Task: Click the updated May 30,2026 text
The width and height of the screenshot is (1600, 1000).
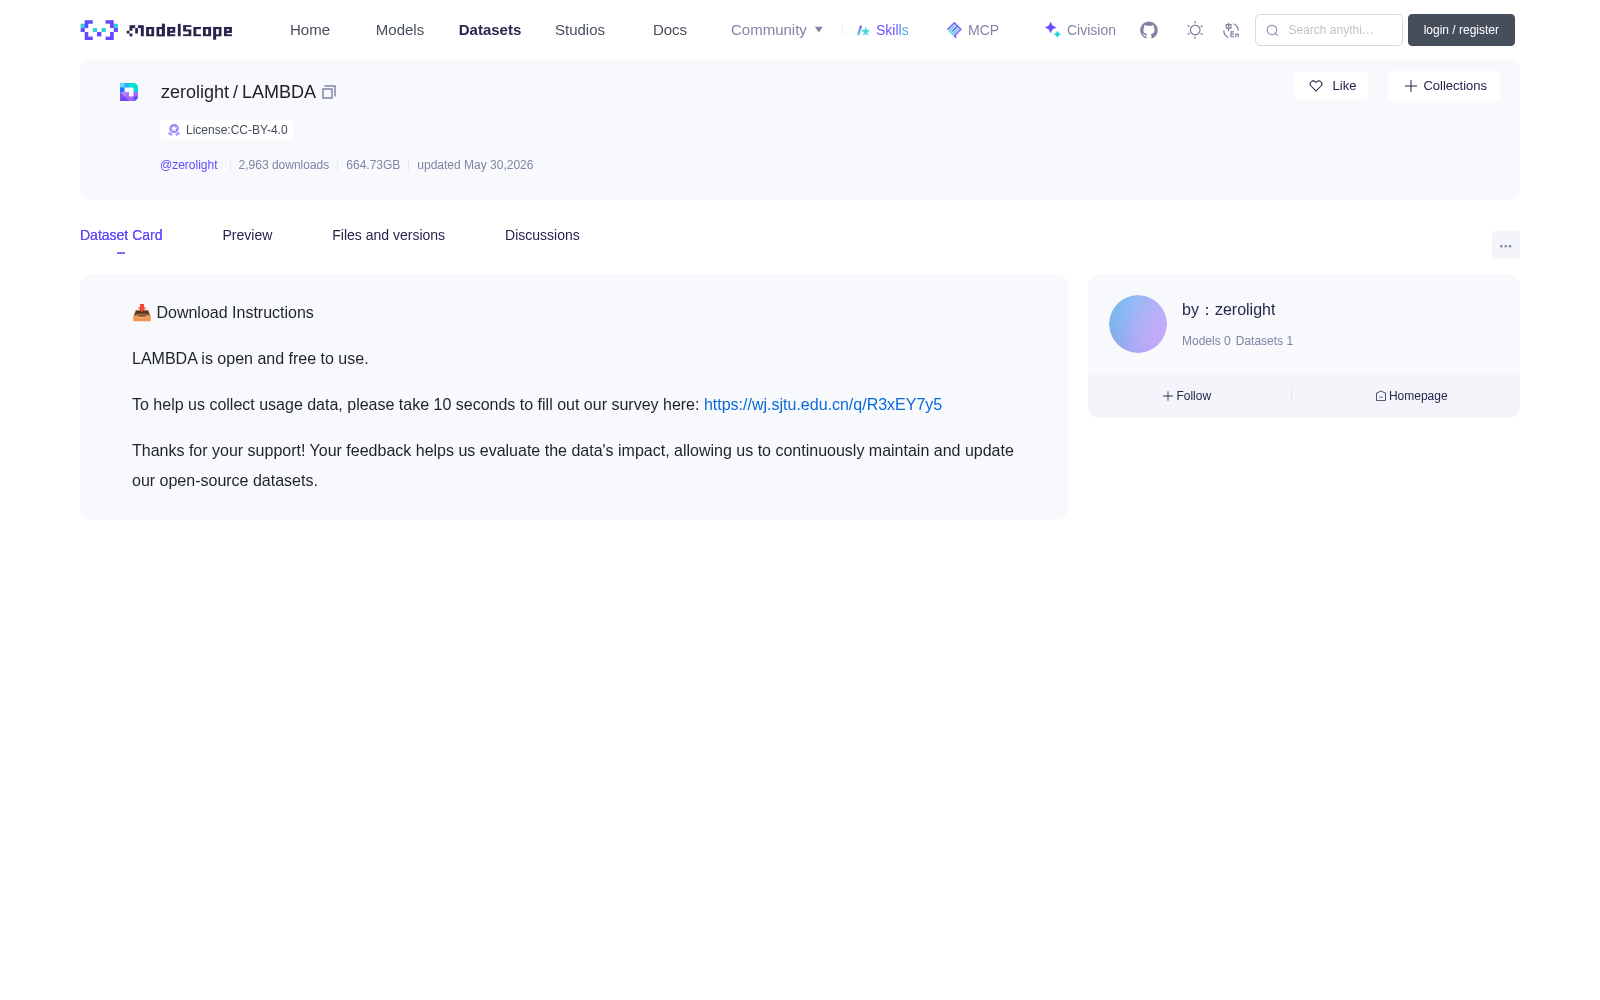Action: click(x=475, y=165)
